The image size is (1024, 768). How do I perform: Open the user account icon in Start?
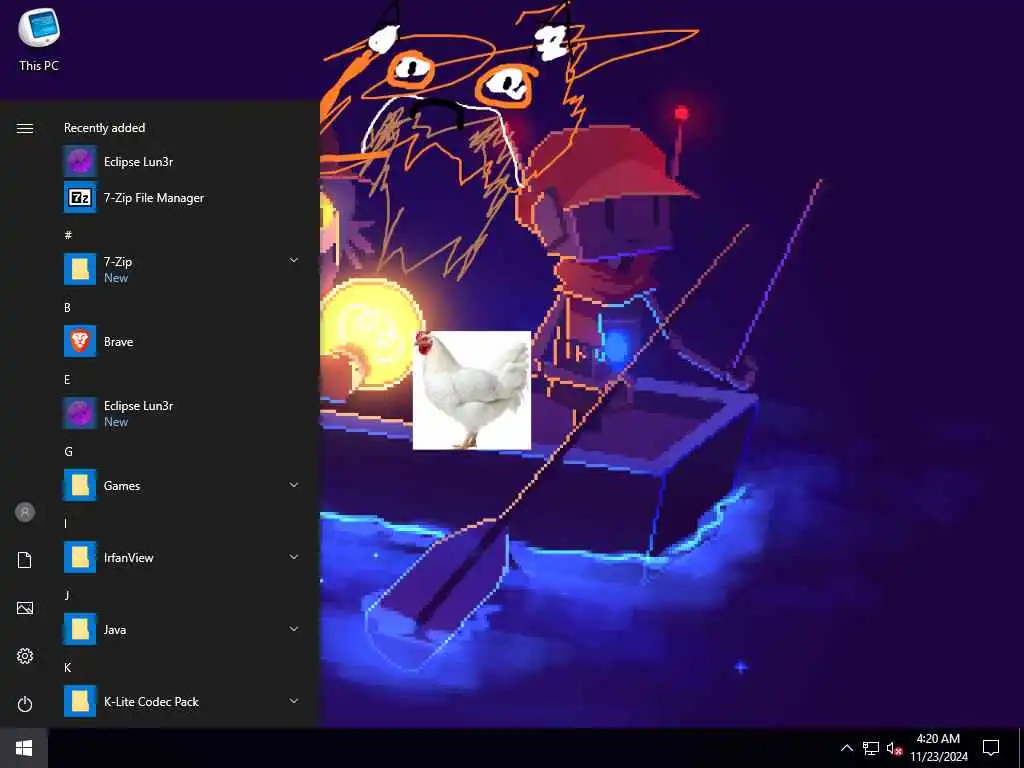point(25,512)
